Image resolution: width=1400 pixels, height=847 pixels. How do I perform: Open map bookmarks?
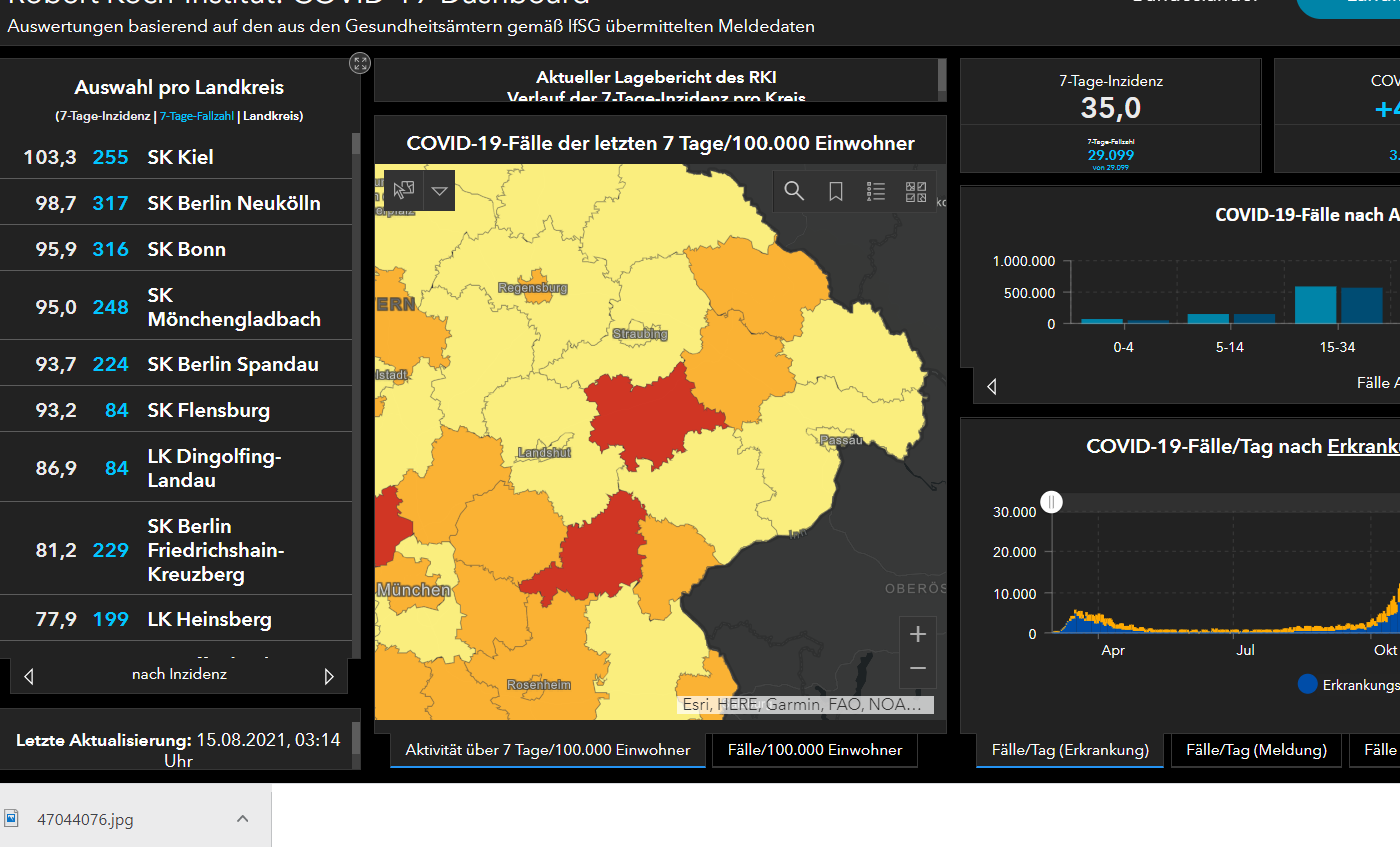click(836, 191)
